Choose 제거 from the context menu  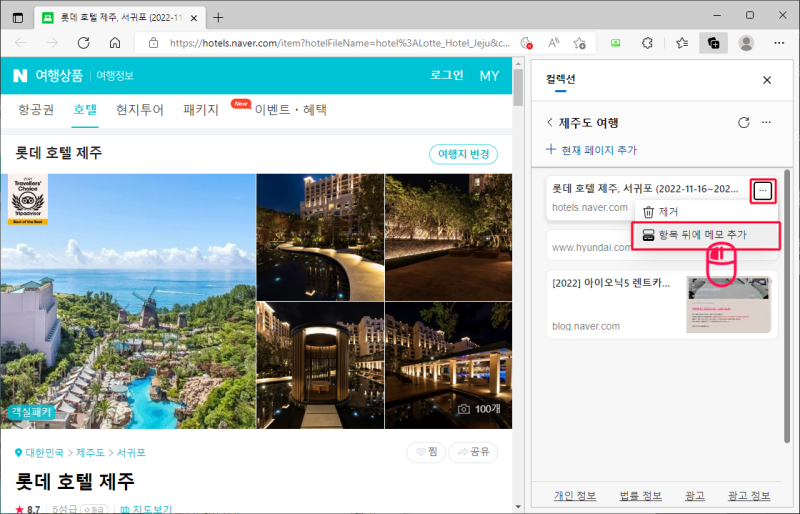coord(706,212)
